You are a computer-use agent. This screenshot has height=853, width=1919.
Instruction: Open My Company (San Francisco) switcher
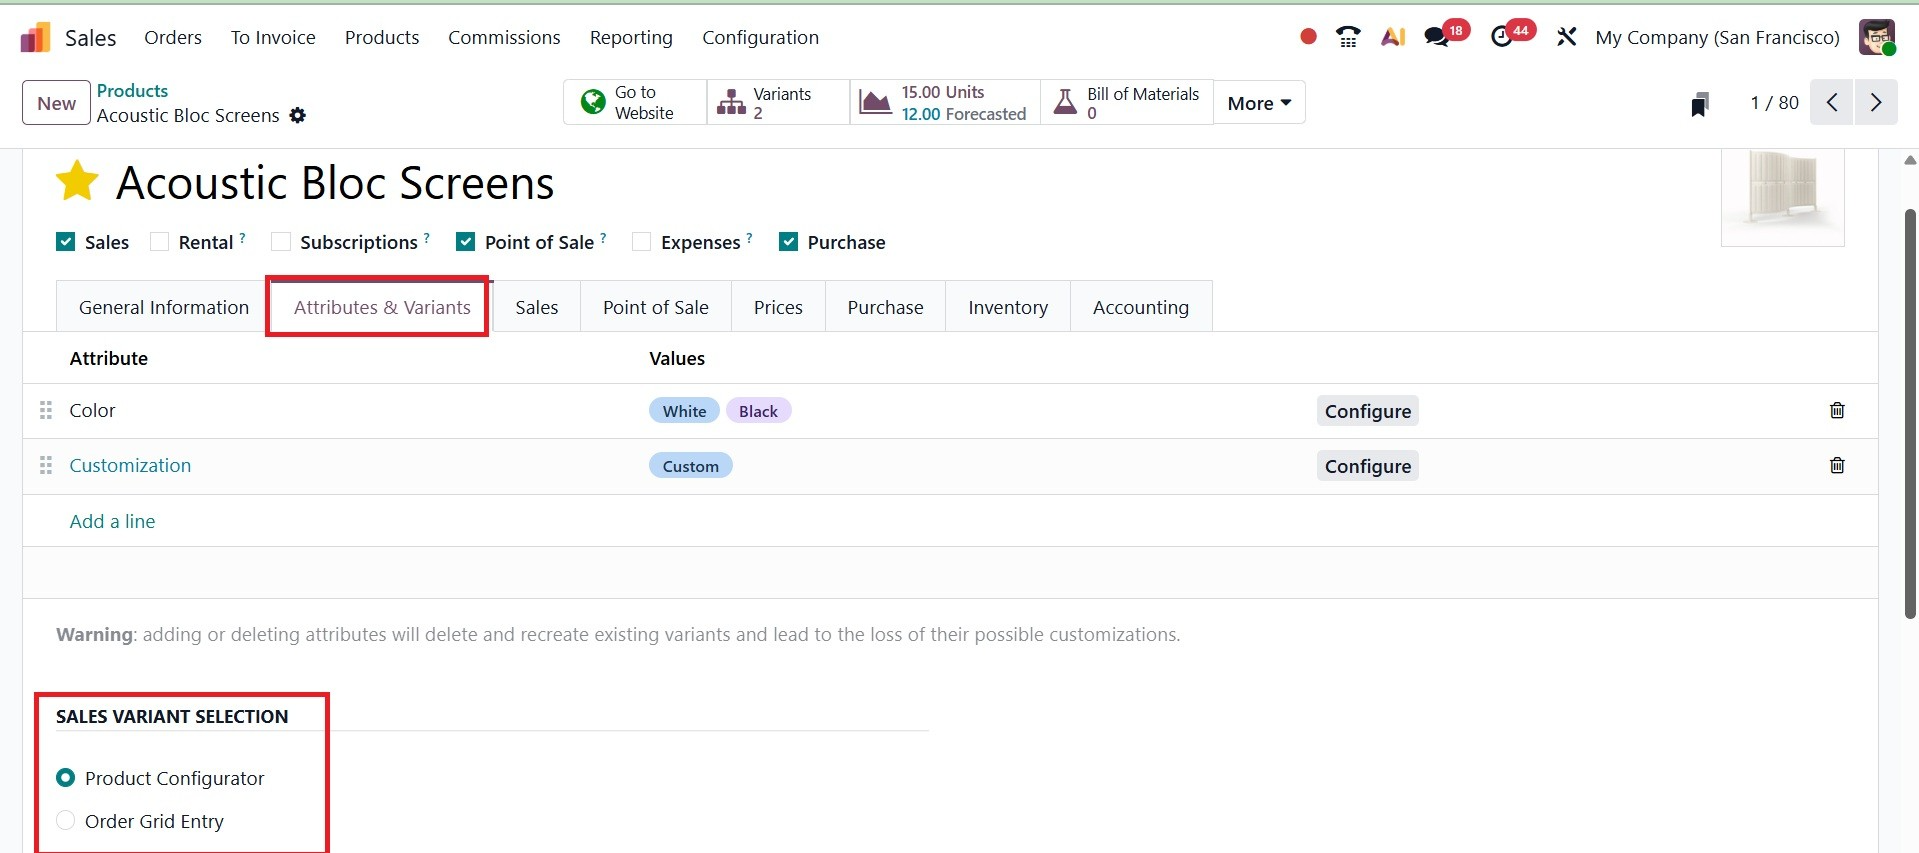click(x=1717, y=38)
